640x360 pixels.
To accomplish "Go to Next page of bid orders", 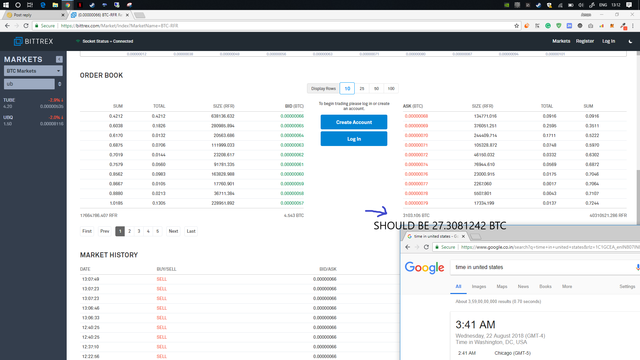I will 173,231.
